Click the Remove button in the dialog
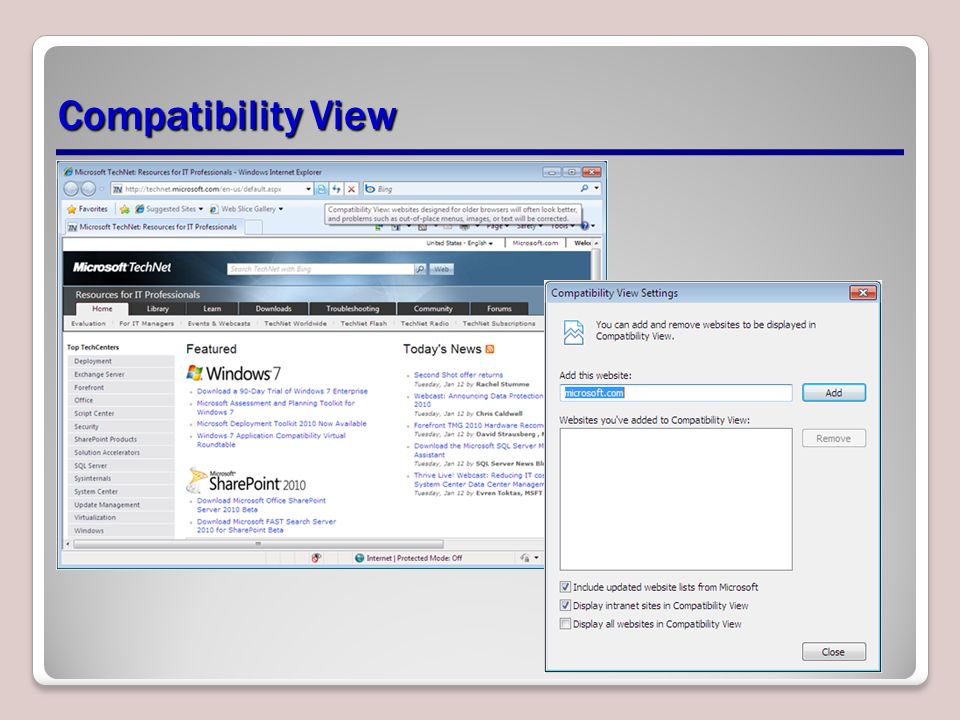This screenshot has height=720, width=960. click(x=834, y=438)
